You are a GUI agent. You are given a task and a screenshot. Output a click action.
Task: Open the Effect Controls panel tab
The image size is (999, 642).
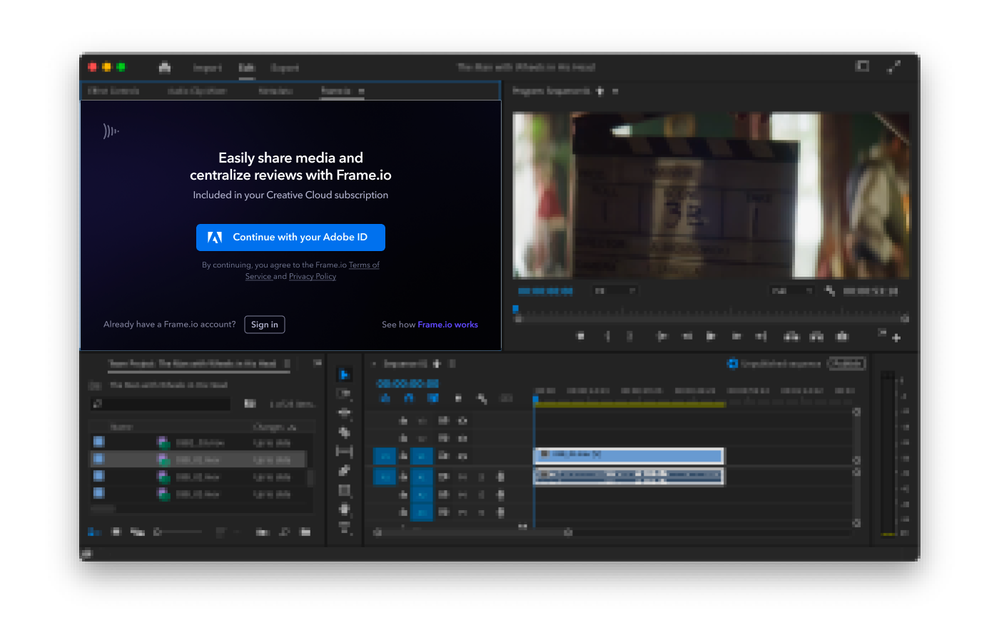tap(113, 91)
